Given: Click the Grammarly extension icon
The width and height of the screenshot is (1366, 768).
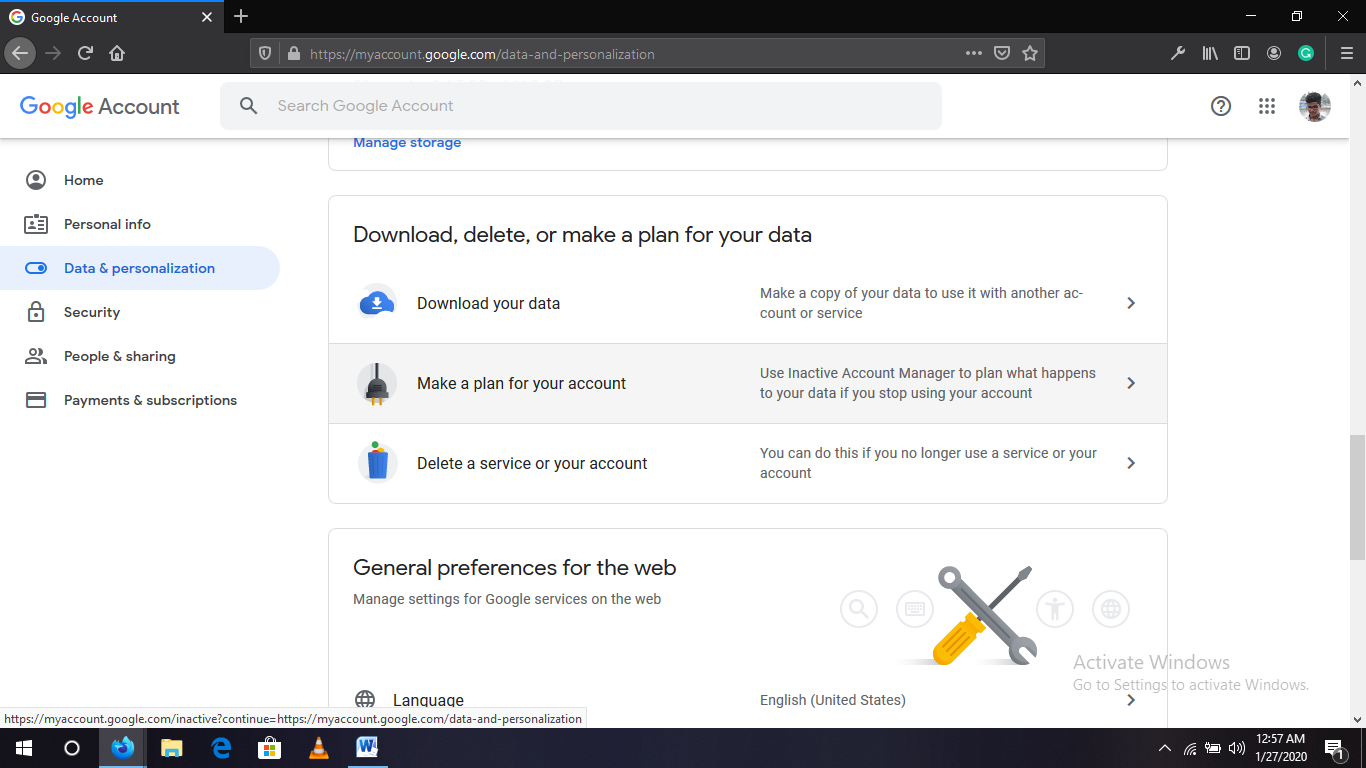Looking at the screenshot, I should pyautogui.click(x=1306, y=53).
